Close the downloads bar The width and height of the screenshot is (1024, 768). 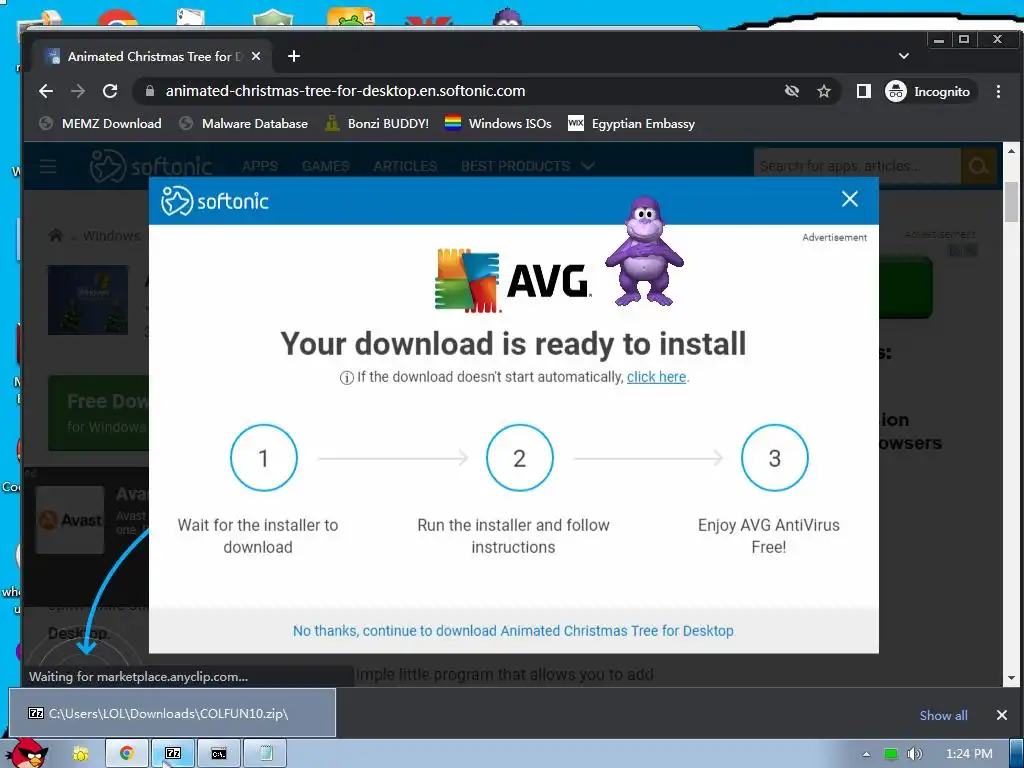pos(1002,715)
